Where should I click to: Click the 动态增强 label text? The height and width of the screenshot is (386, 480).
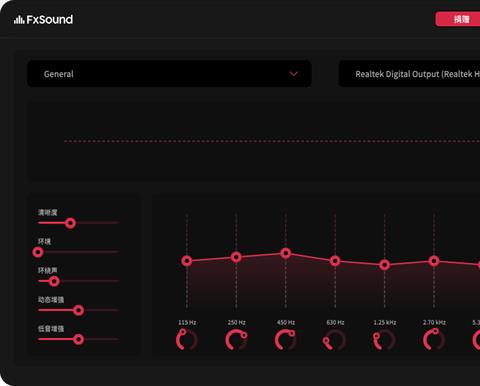[51, 299]
